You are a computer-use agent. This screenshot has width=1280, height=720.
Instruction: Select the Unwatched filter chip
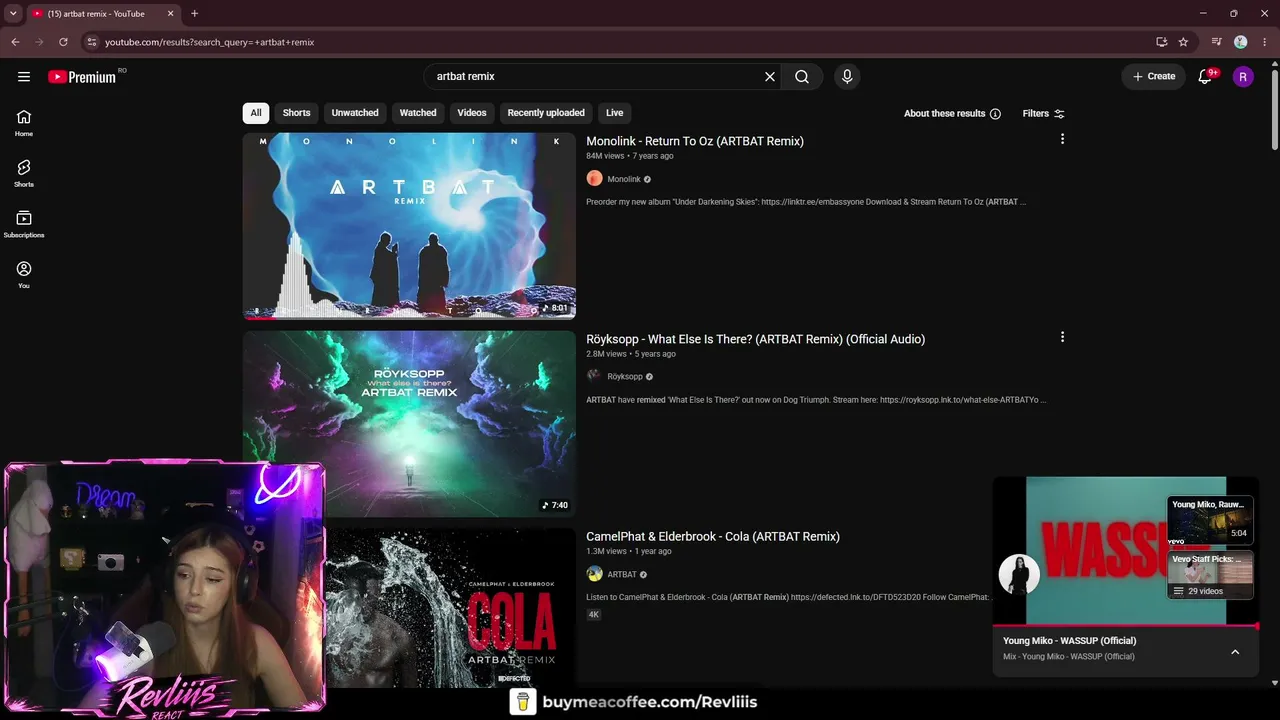point(355,113)
